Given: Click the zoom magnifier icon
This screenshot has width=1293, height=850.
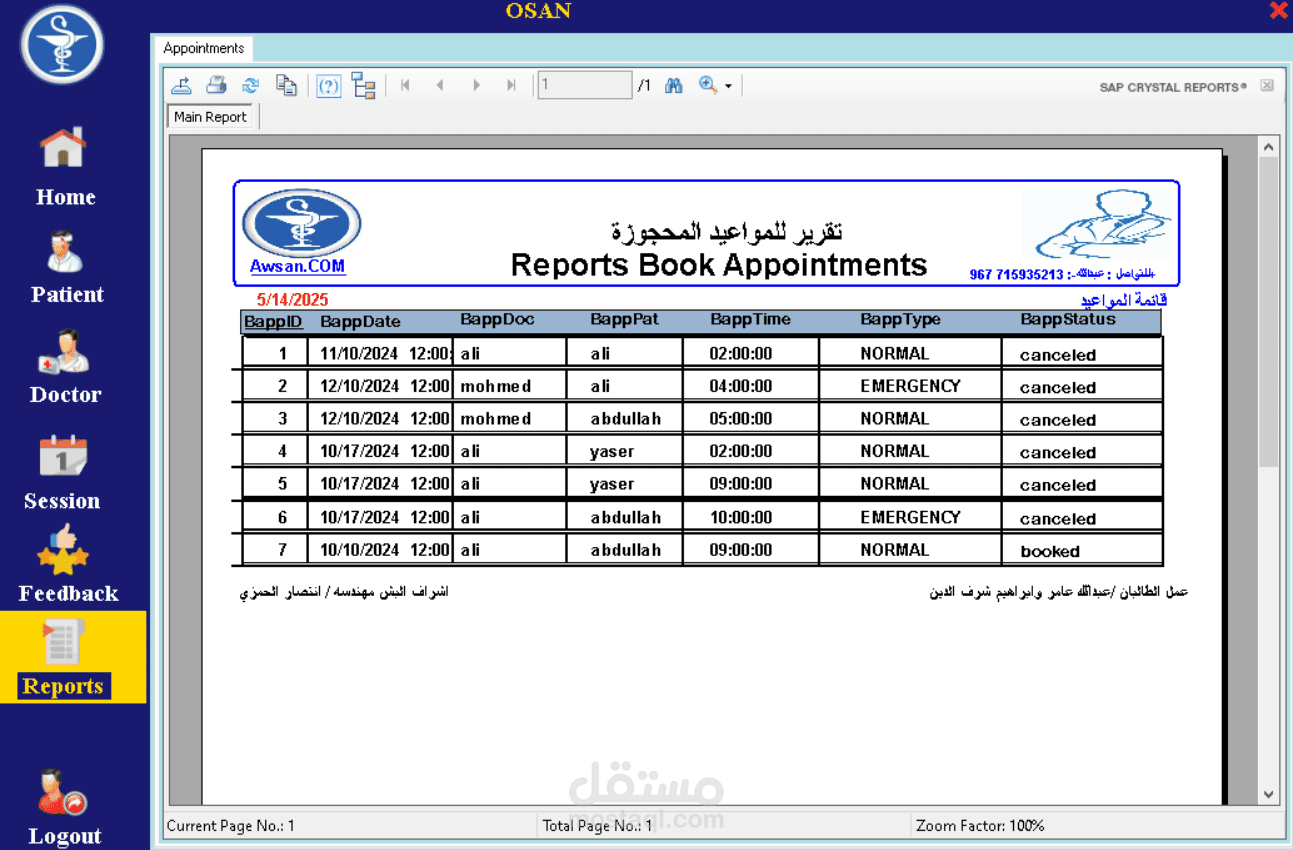Looking at the screenshot, I should (708, 86).
